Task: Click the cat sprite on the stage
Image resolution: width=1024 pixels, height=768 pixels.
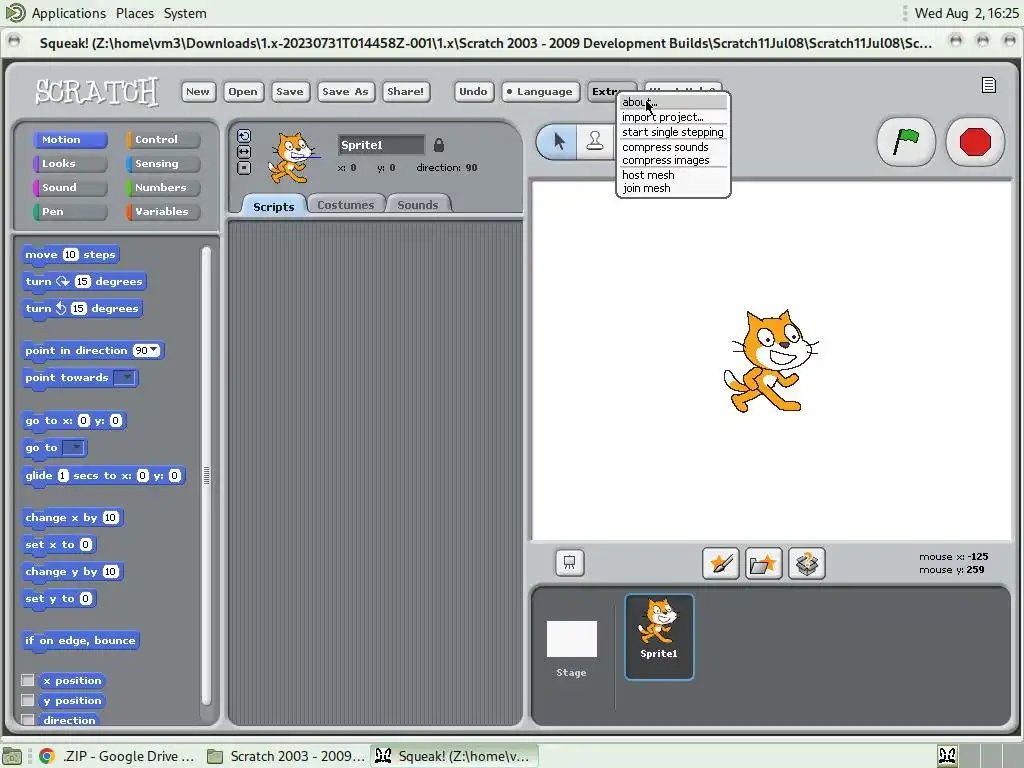Action: [x=770, y=361]
